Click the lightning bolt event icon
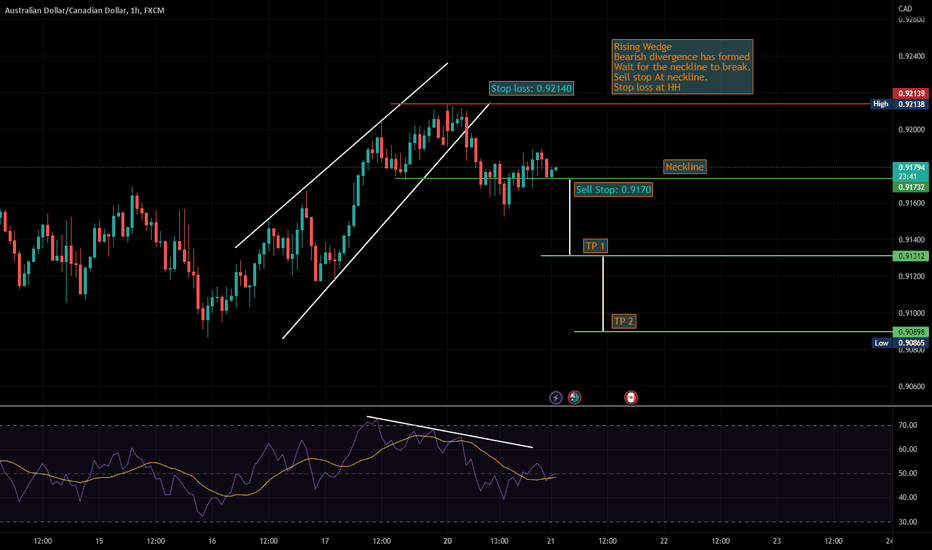The height and width of the screenshot is (550, 932). pyautogui.click(x=555, y=397)
